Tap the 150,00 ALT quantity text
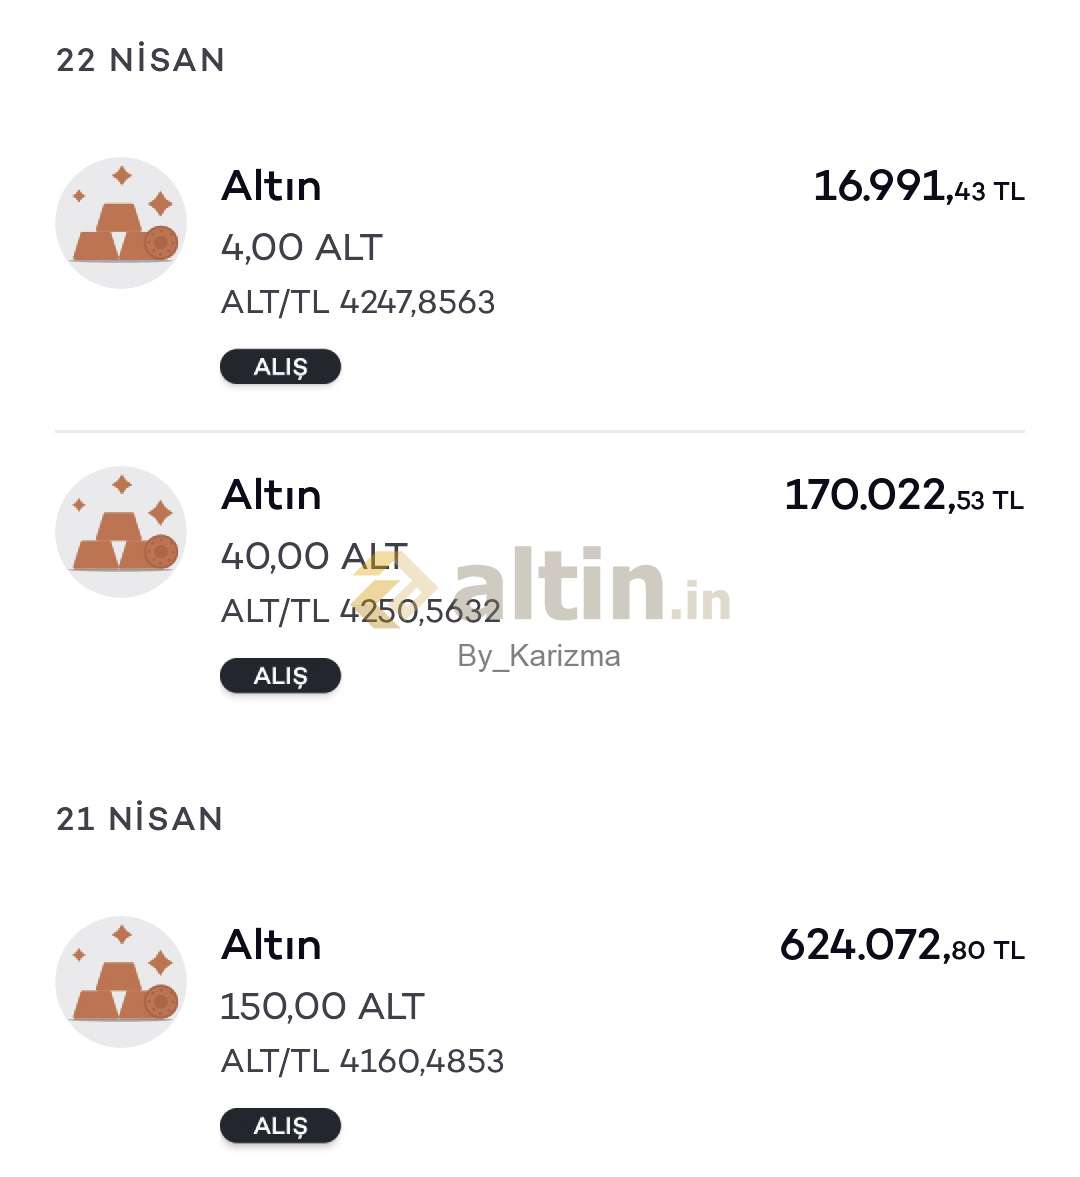This screenshot has width=1080, height=1177. pyautogui.click(x=322, y=1007)
